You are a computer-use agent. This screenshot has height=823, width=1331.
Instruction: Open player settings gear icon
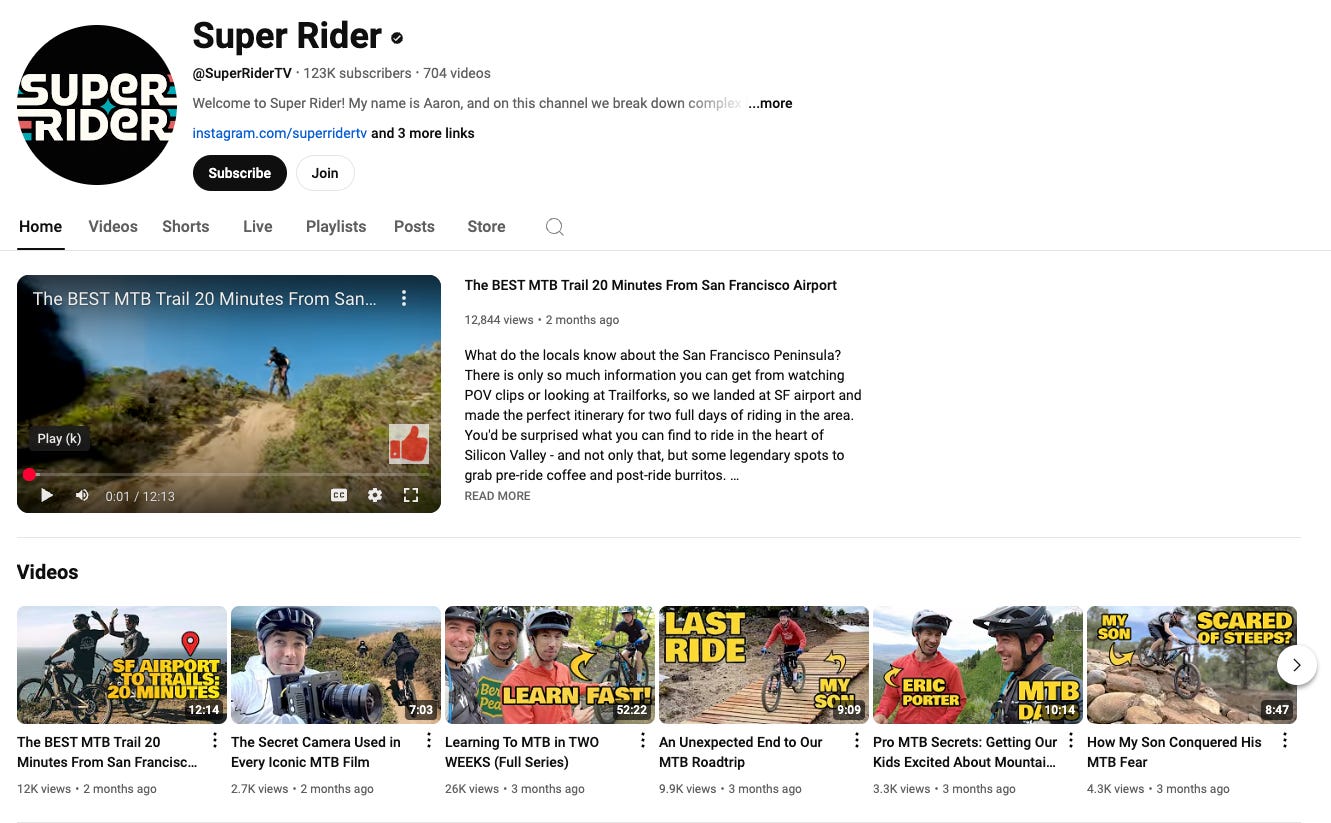coord(375,495)
